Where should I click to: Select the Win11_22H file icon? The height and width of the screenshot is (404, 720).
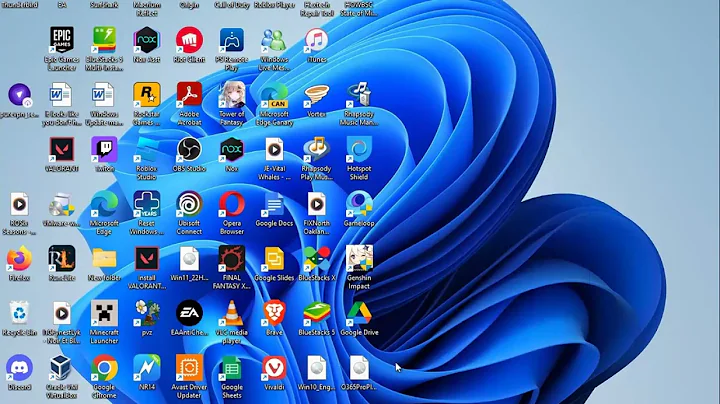pyautogui.click(x=189, y=258)
